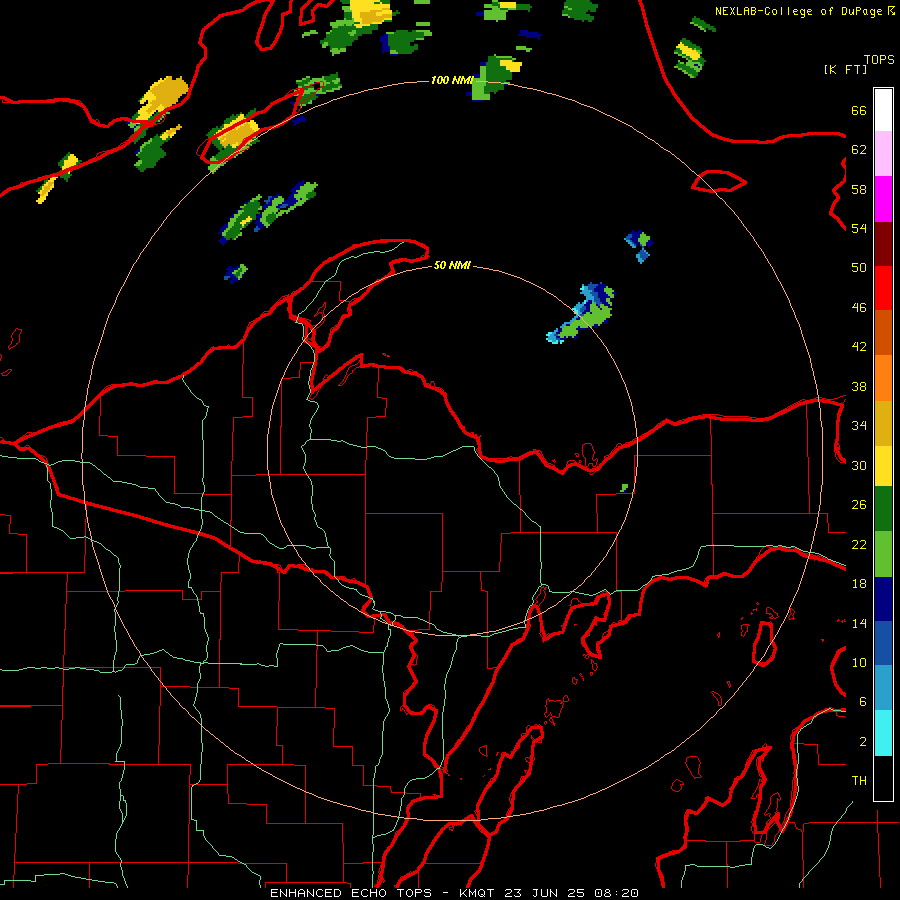
Task: Select the gold legend swatch
Action: (883, 423)
